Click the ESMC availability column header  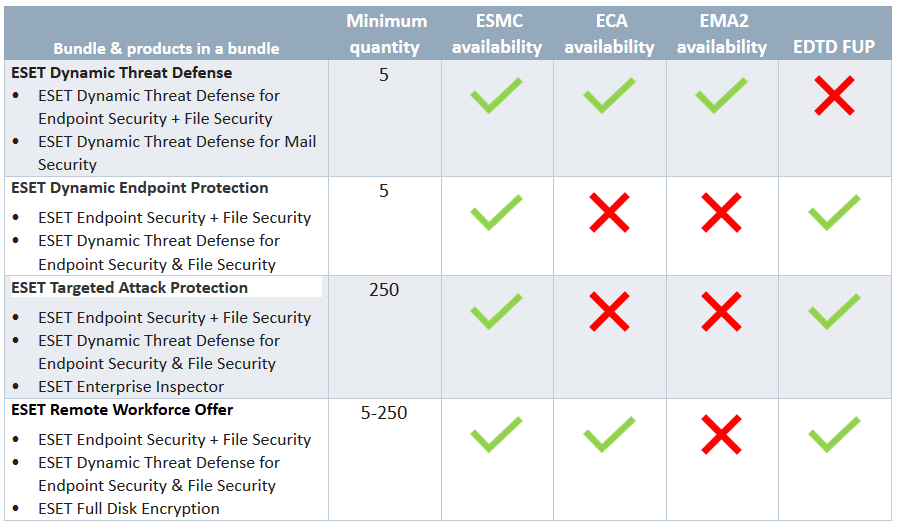point(496,34)
